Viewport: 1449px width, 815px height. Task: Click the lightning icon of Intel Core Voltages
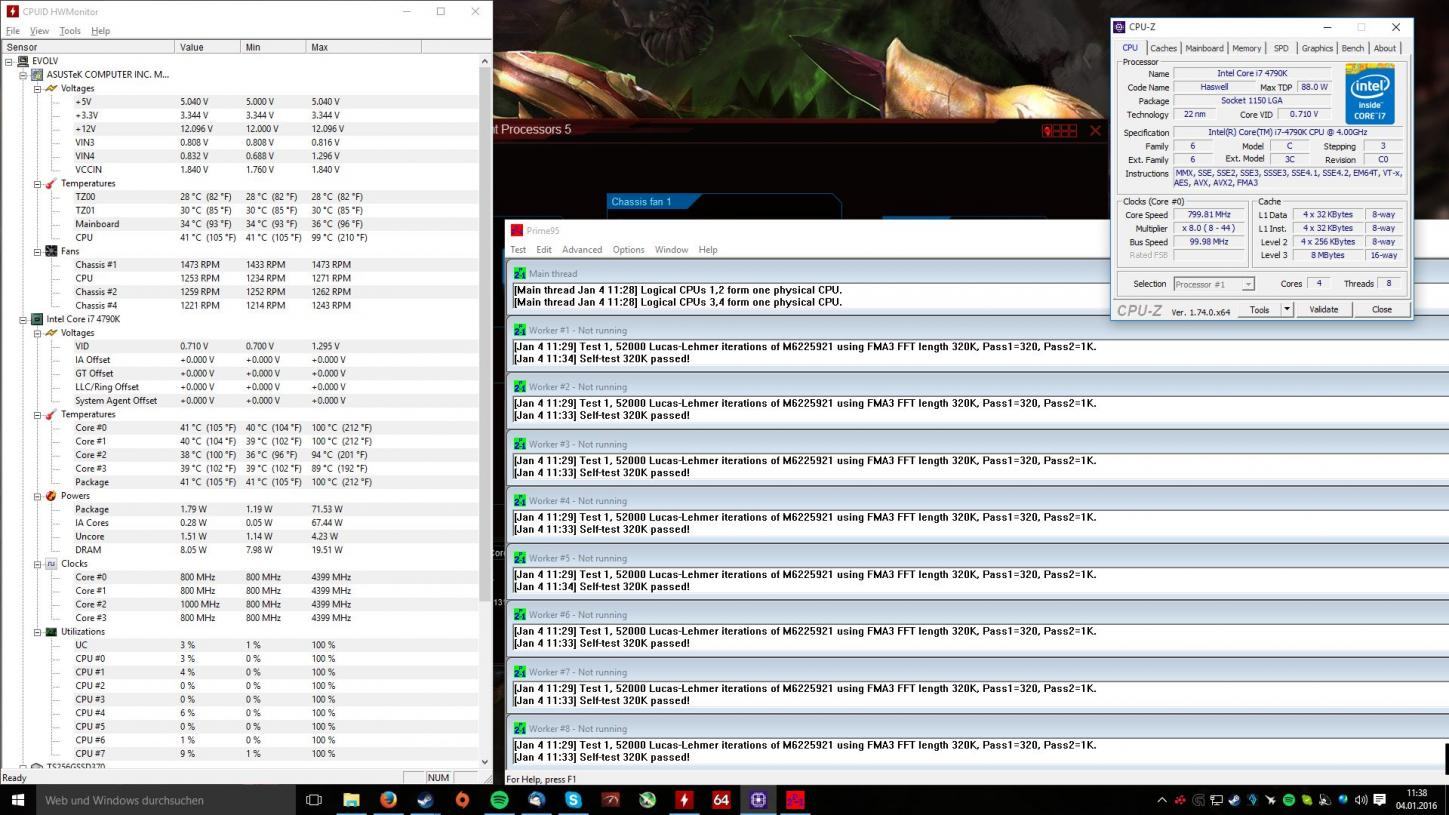51,333
